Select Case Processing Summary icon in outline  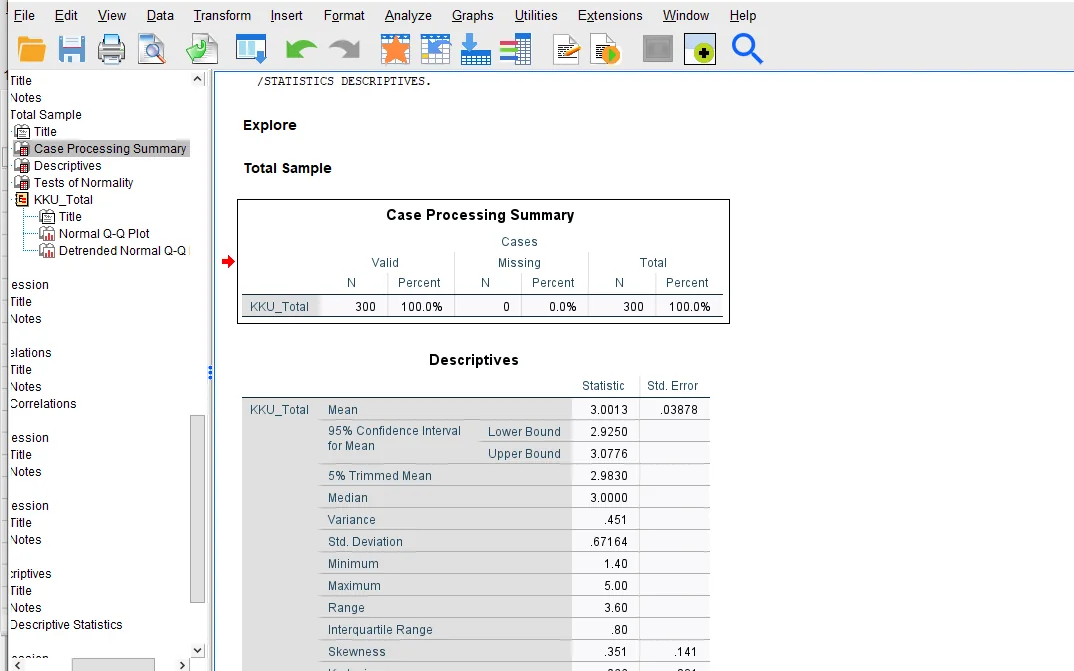(x=22, y=149)
